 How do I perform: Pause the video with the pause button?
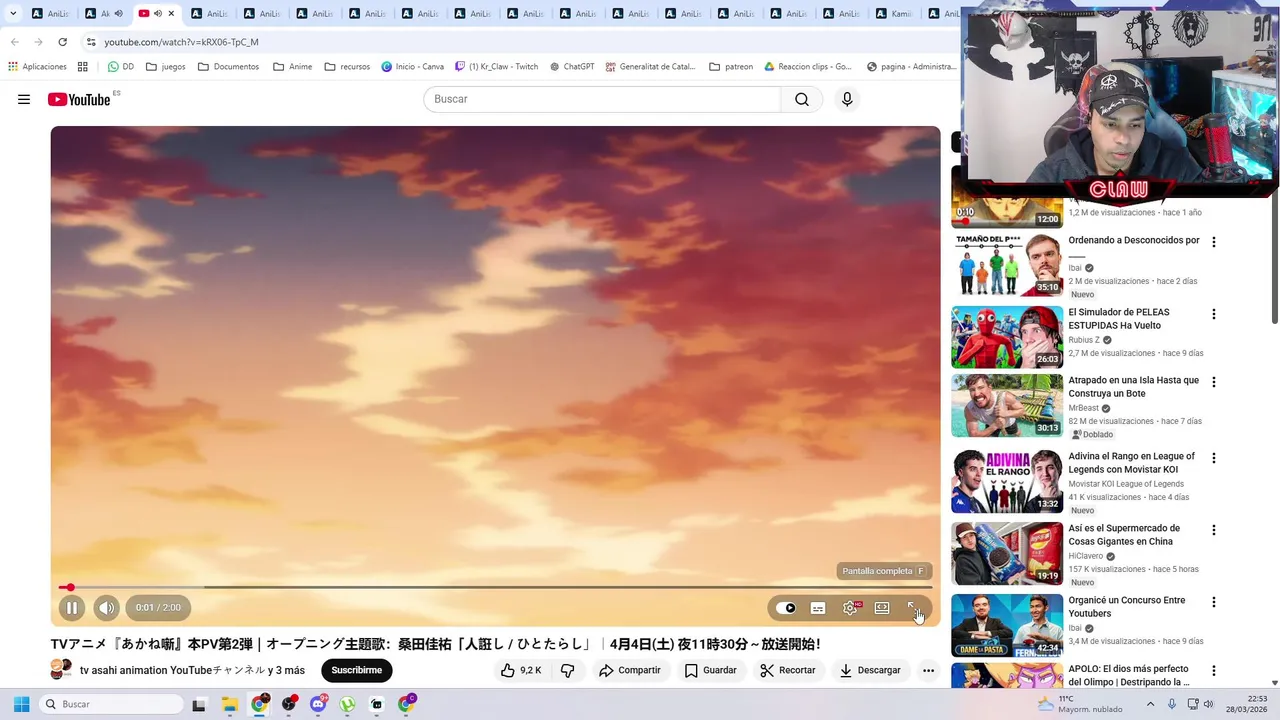tap(72, 607)
